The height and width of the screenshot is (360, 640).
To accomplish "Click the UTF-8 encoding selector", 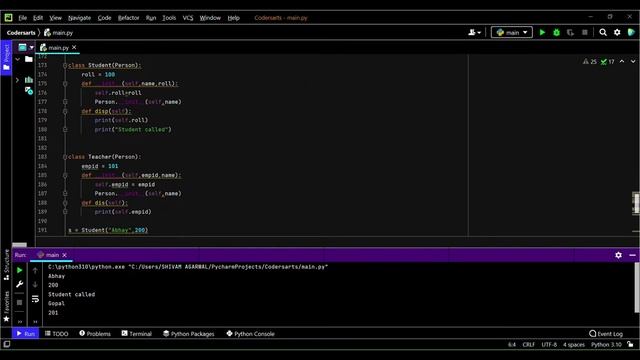I will pos(549,345).
